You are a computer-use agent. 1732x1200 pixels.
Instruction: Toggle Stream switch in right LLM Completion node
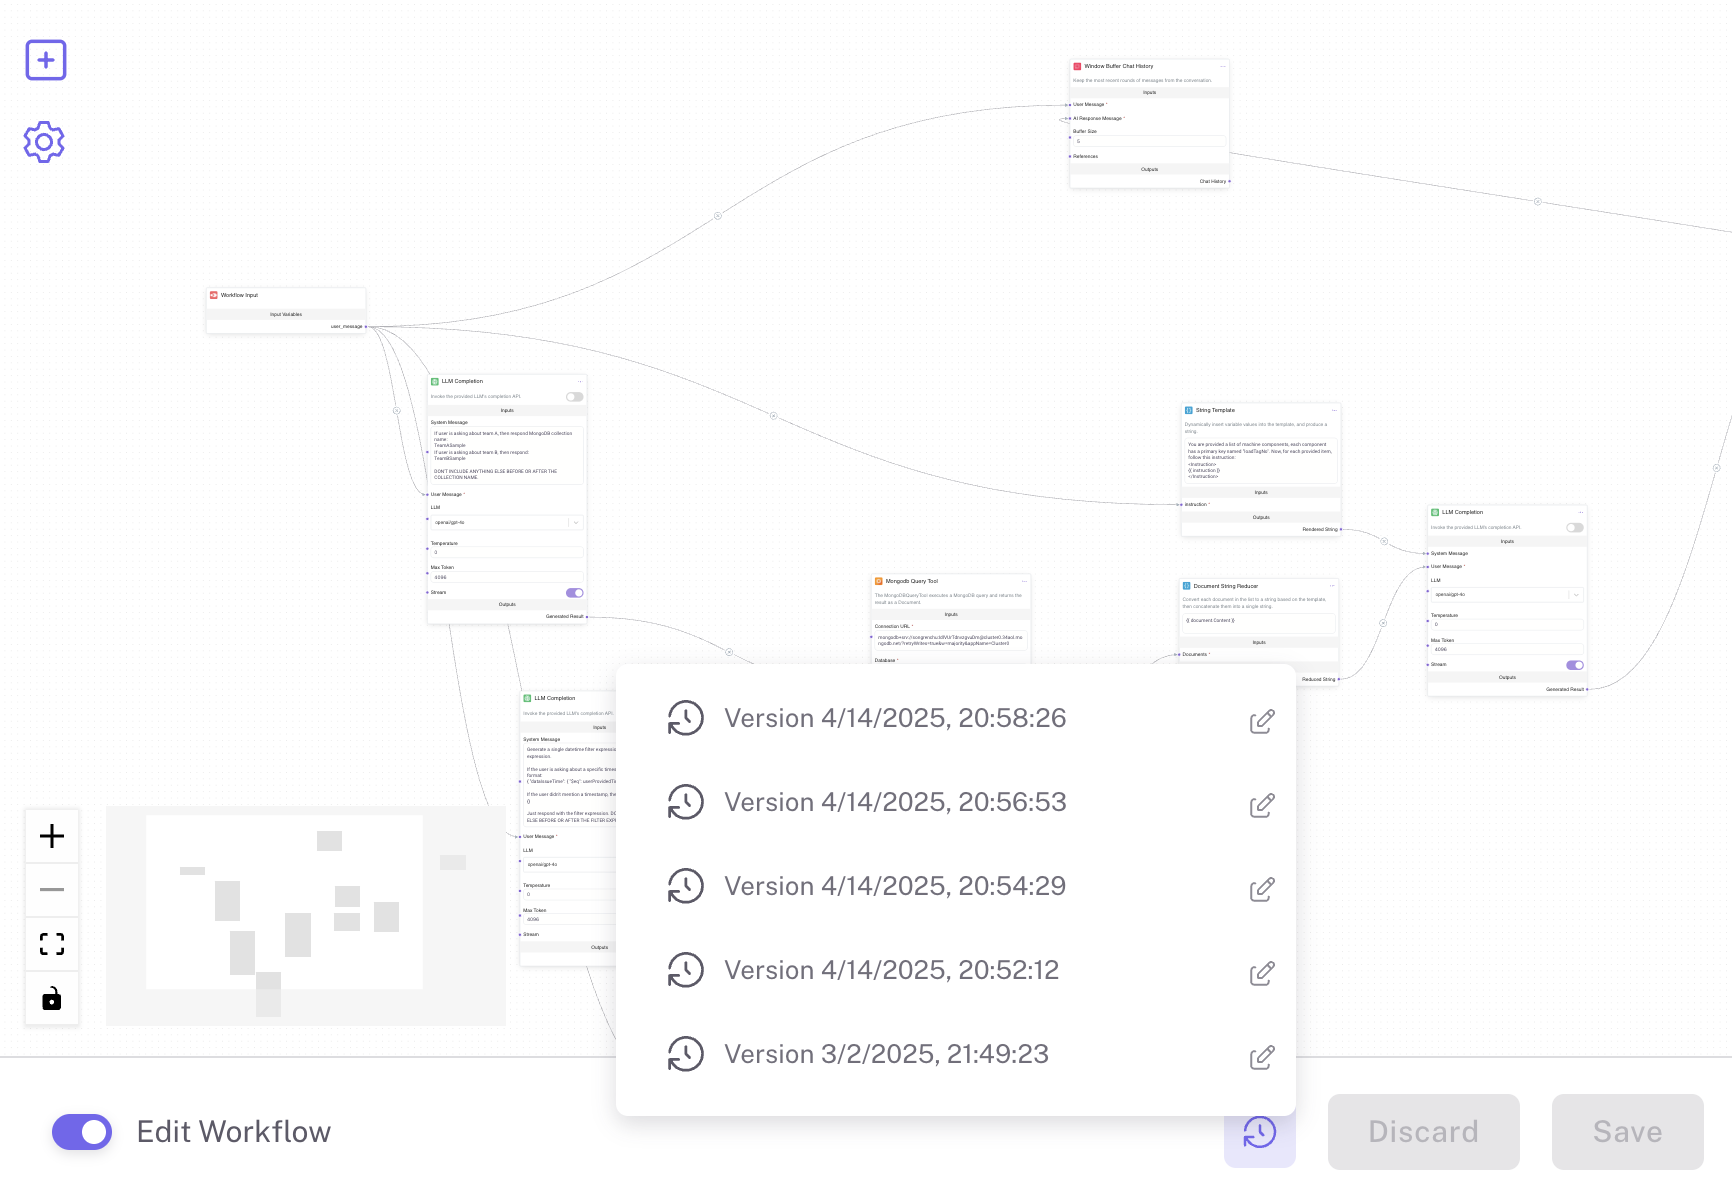1574,665
